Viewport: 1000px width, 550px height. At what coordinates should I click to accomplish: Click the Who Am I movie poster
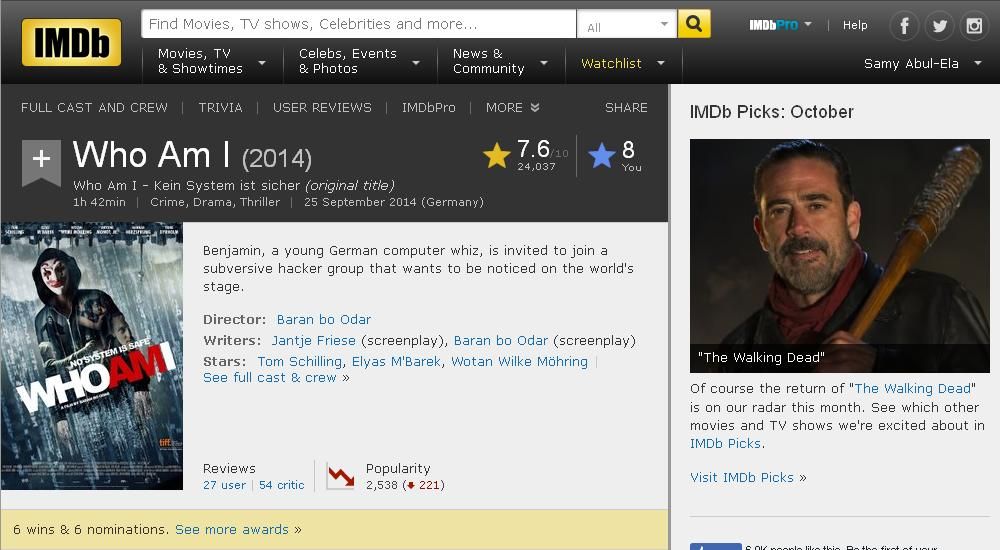92,355
